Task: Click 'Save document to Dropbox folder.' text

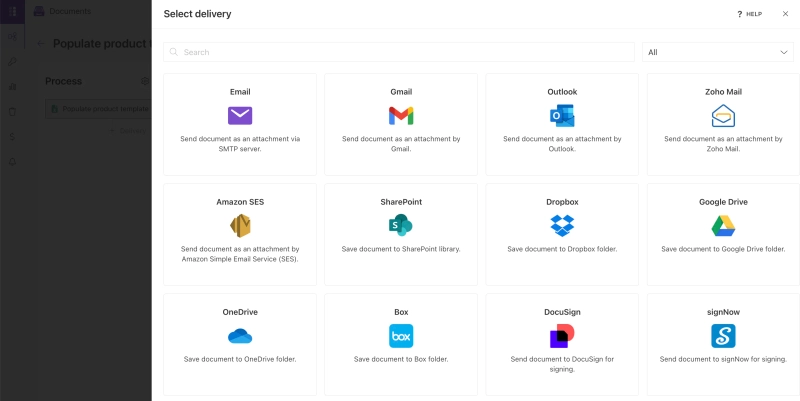Action: [x=562, y=249]
